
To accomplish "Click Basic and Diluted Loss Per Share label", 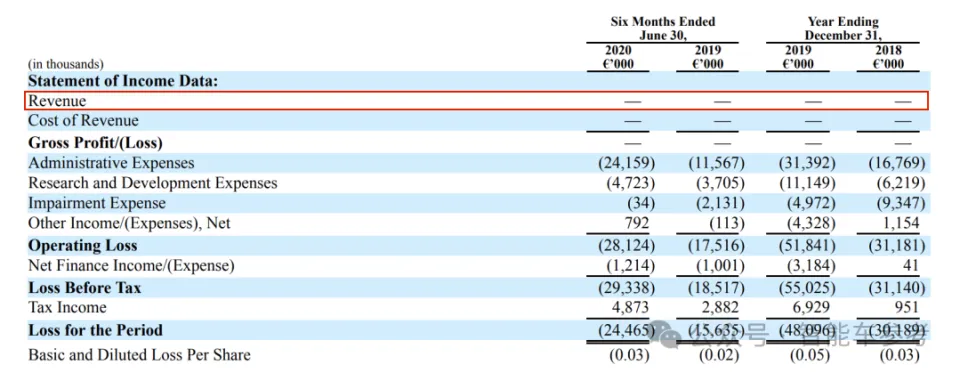I will 139,355.
